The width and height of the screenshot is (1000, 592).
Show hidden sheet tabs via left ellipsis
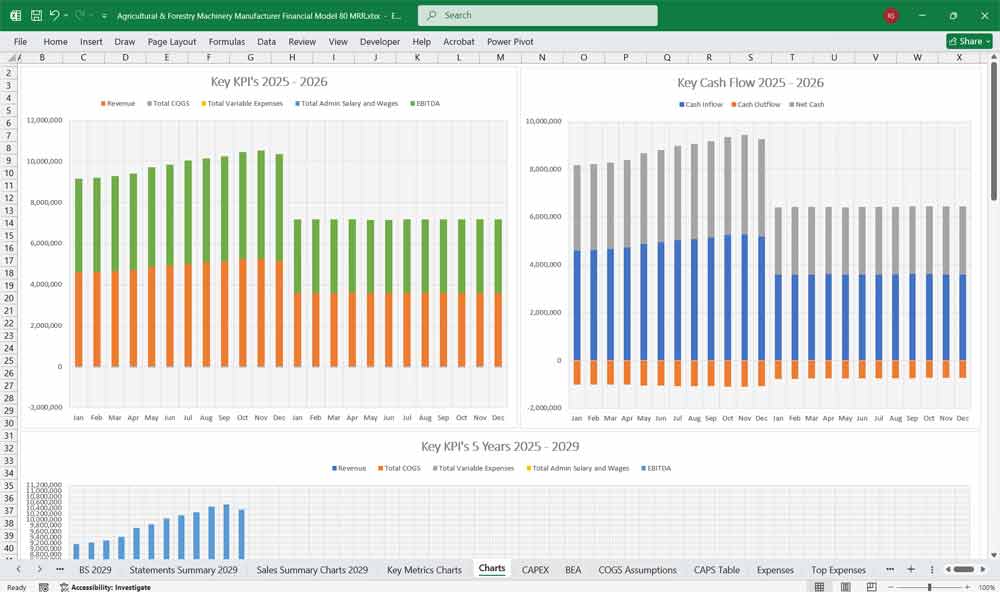coord(59,569)
